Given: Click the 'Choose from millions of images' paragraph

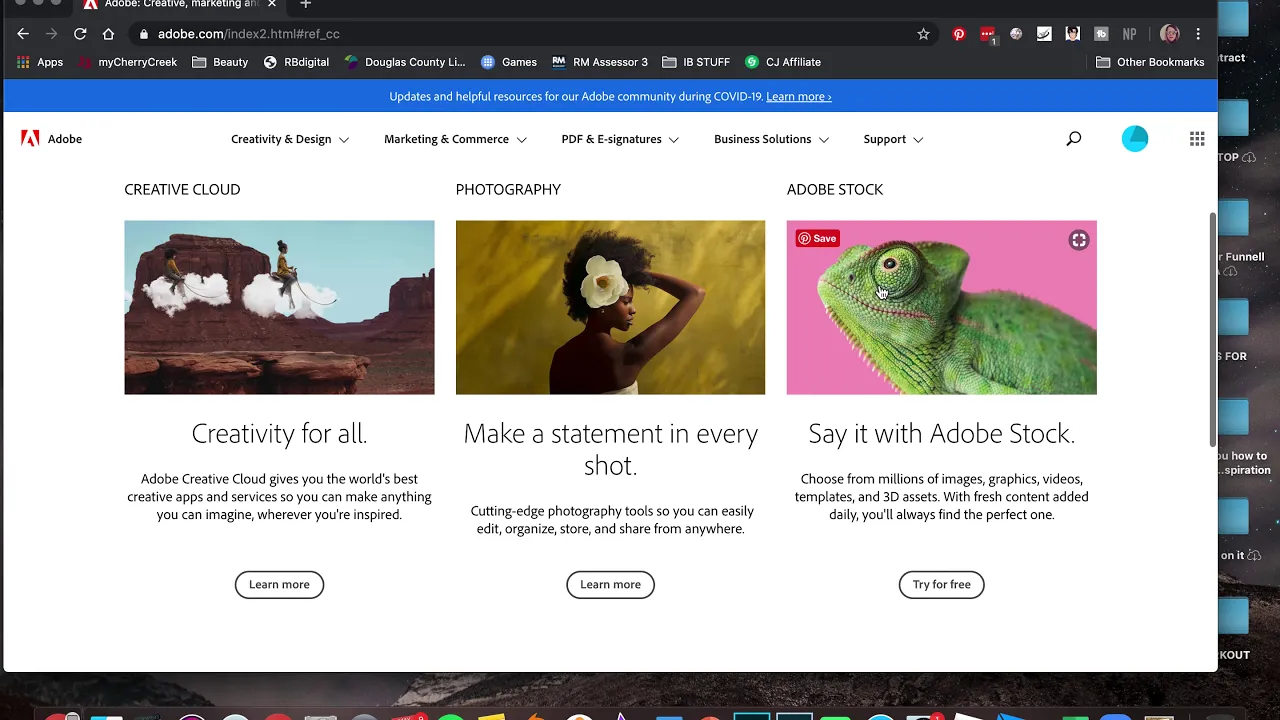Looking at the screenshot, I should tap(941, 497).
